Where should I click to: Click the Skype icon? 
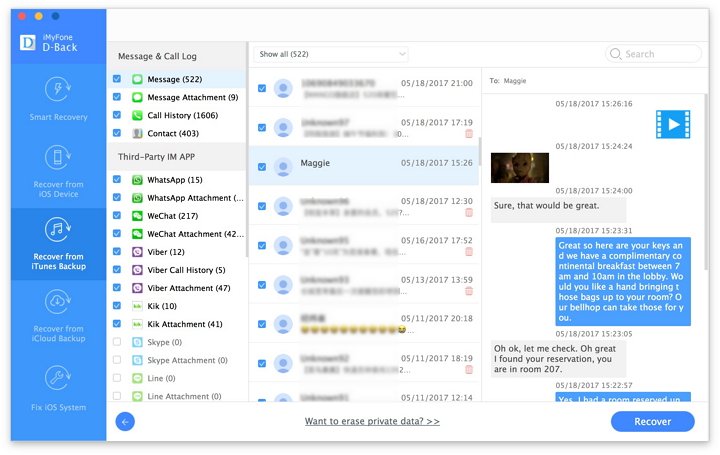[137, 343]
